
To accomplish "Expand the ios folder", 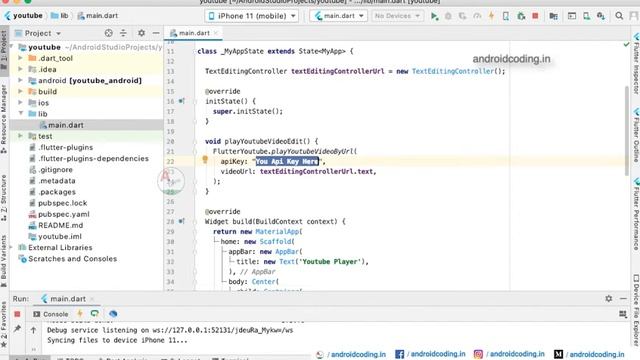I will point(20,102).
